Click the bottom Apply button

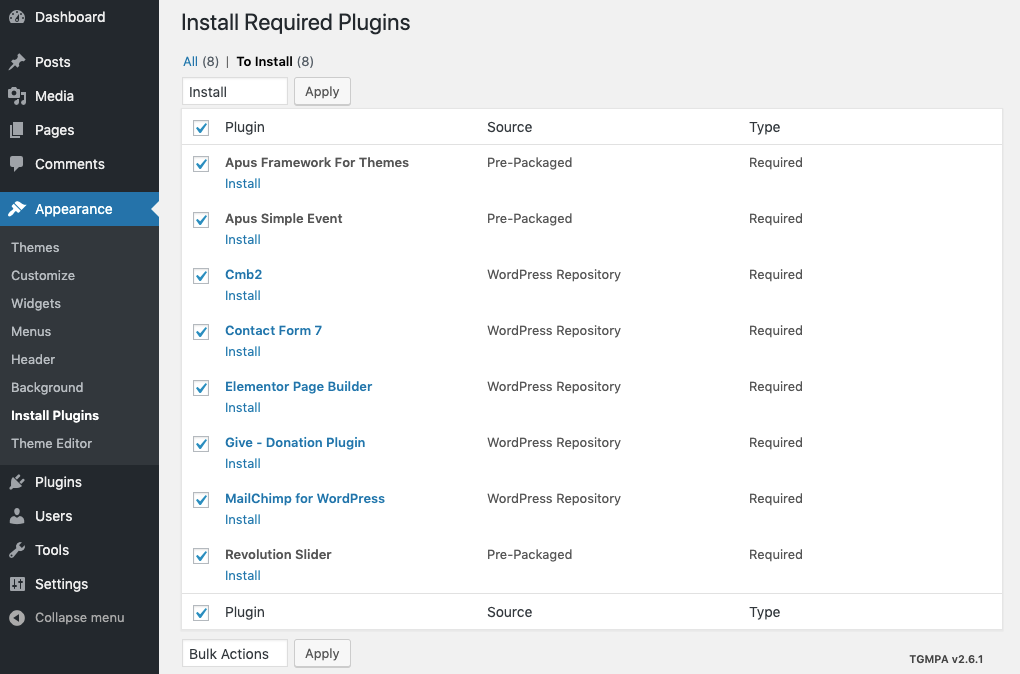[x=322, y=653]
